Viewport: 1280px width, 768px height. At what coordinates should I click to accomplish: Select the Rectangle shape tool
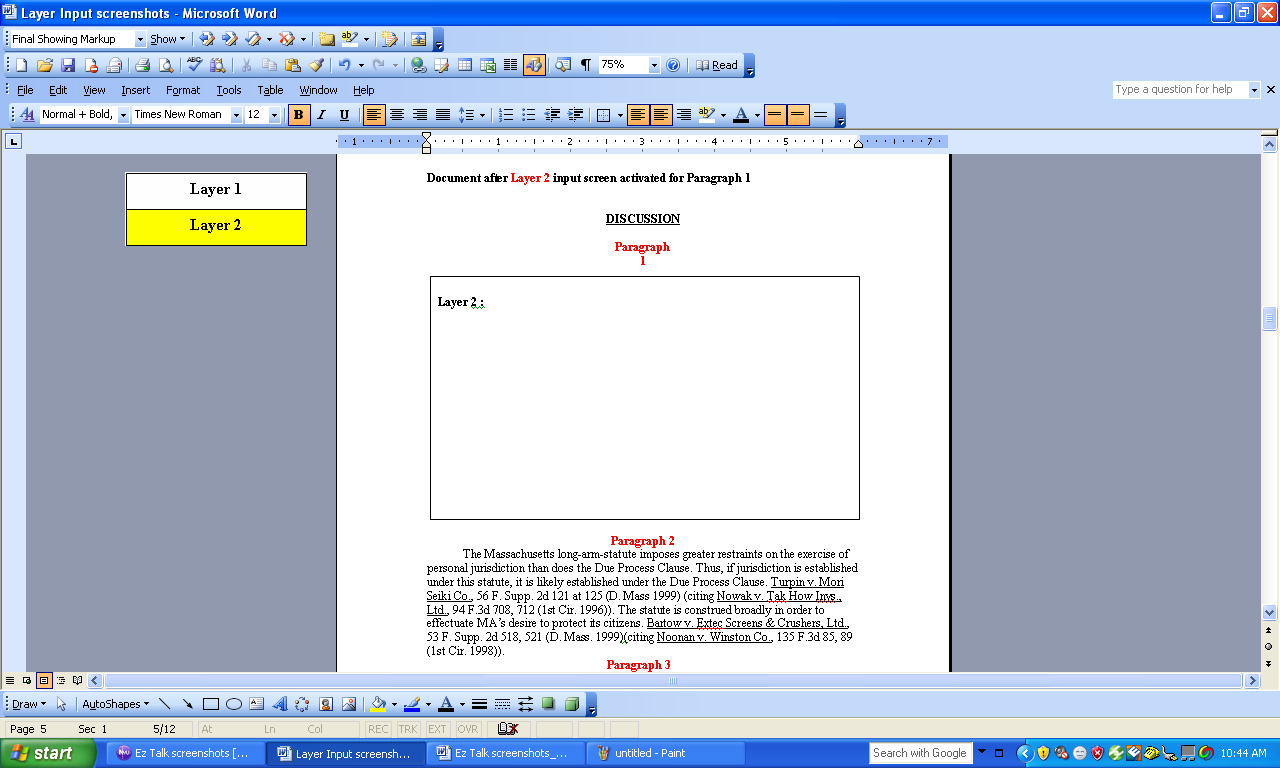(211, 704)
